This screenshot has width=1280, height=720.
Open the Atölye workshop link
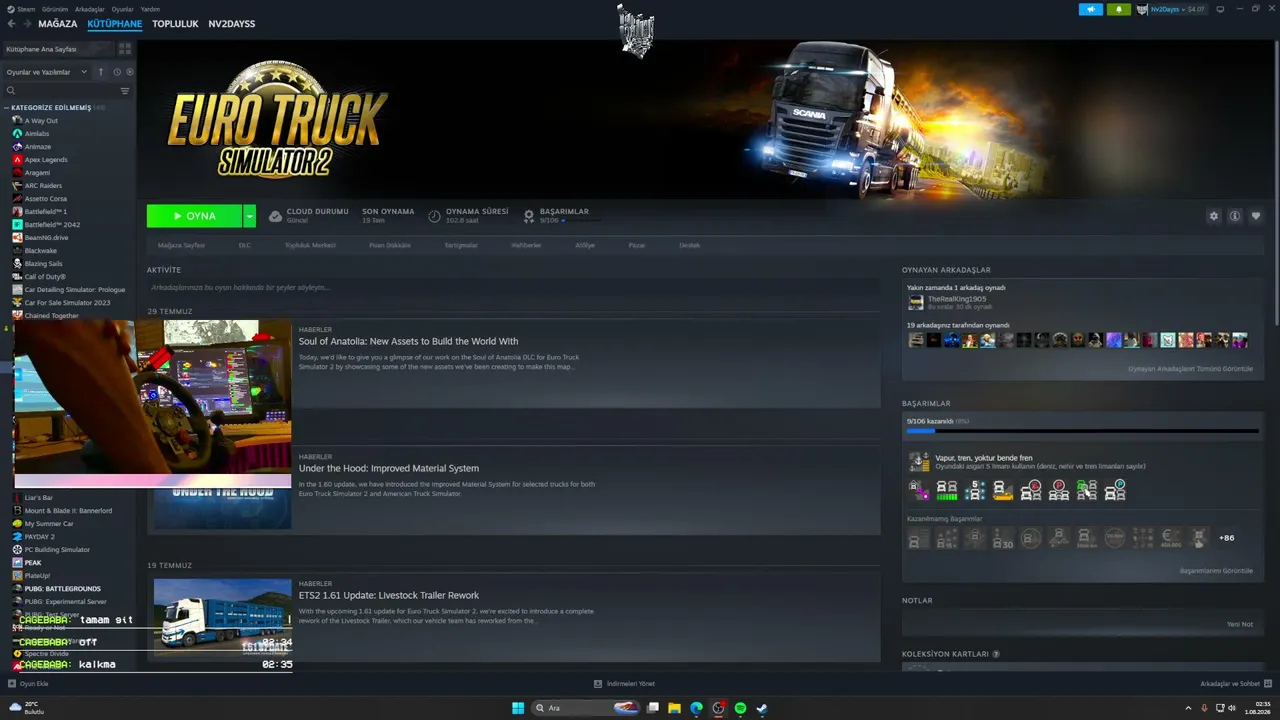[x=585, y=245]
